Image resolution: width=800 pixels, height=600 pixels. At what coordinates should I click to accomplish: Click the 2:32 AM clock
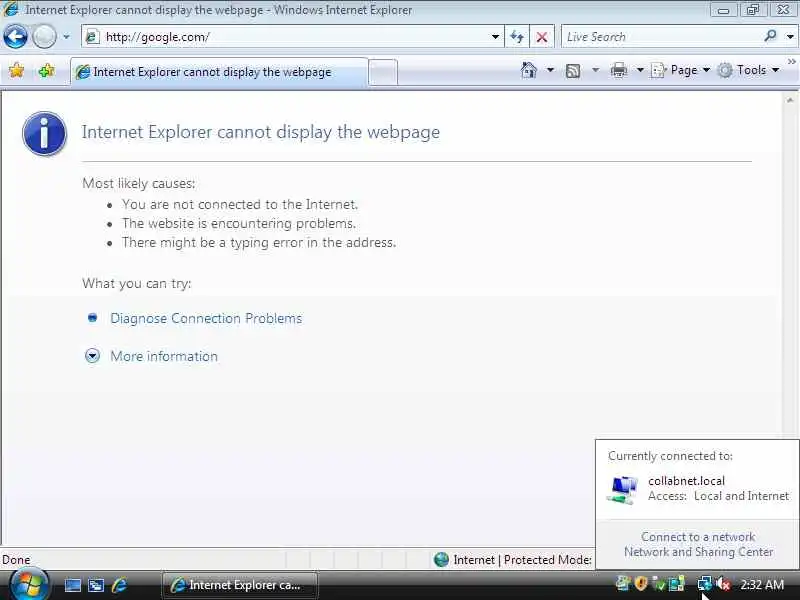762,585
